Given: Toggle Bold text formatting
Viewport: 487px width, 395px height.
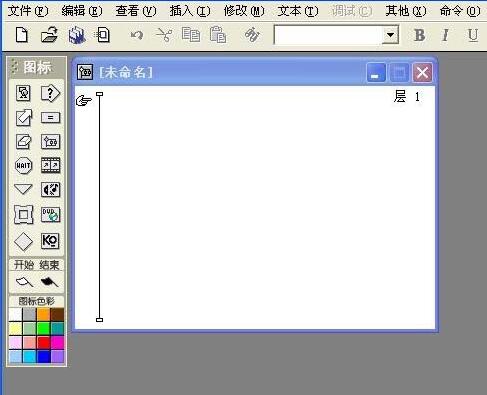Looking at the screenshot, I should tap(419, 35).
